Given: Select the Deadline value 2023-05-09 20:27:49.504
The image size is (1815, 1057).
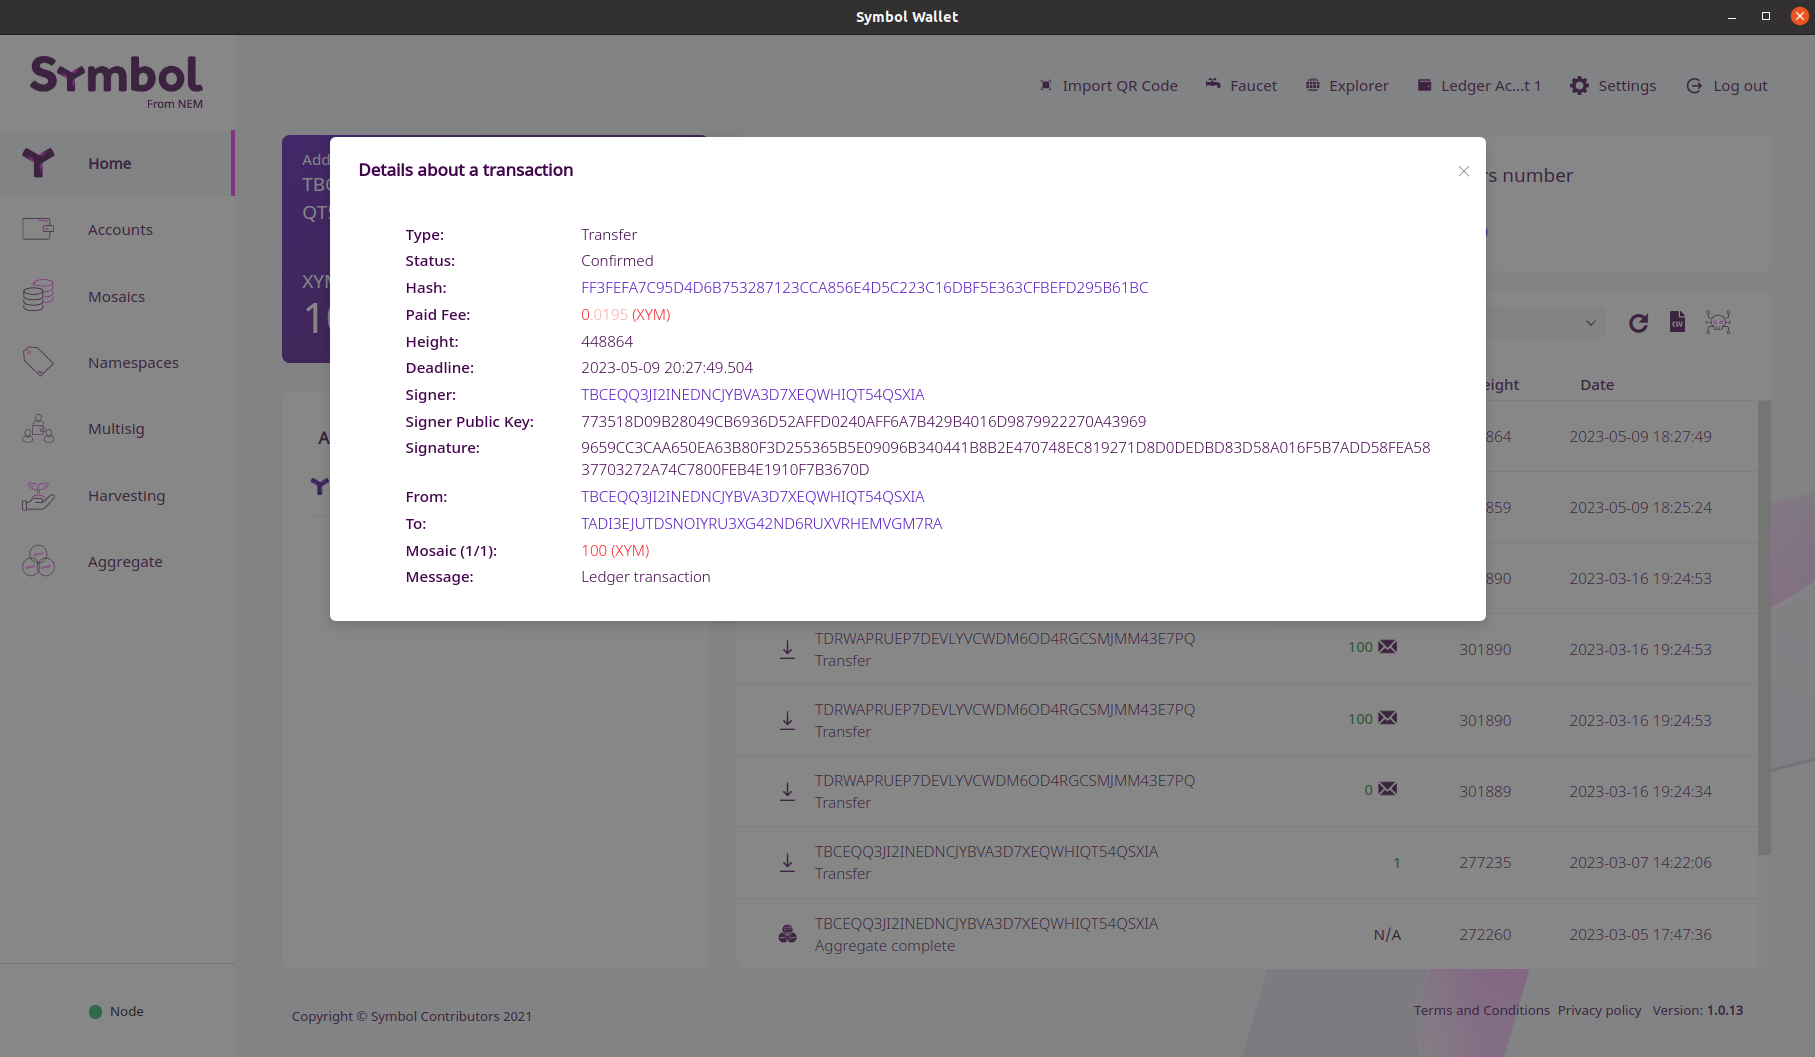Looking at the screenshot, I should 666,367.
